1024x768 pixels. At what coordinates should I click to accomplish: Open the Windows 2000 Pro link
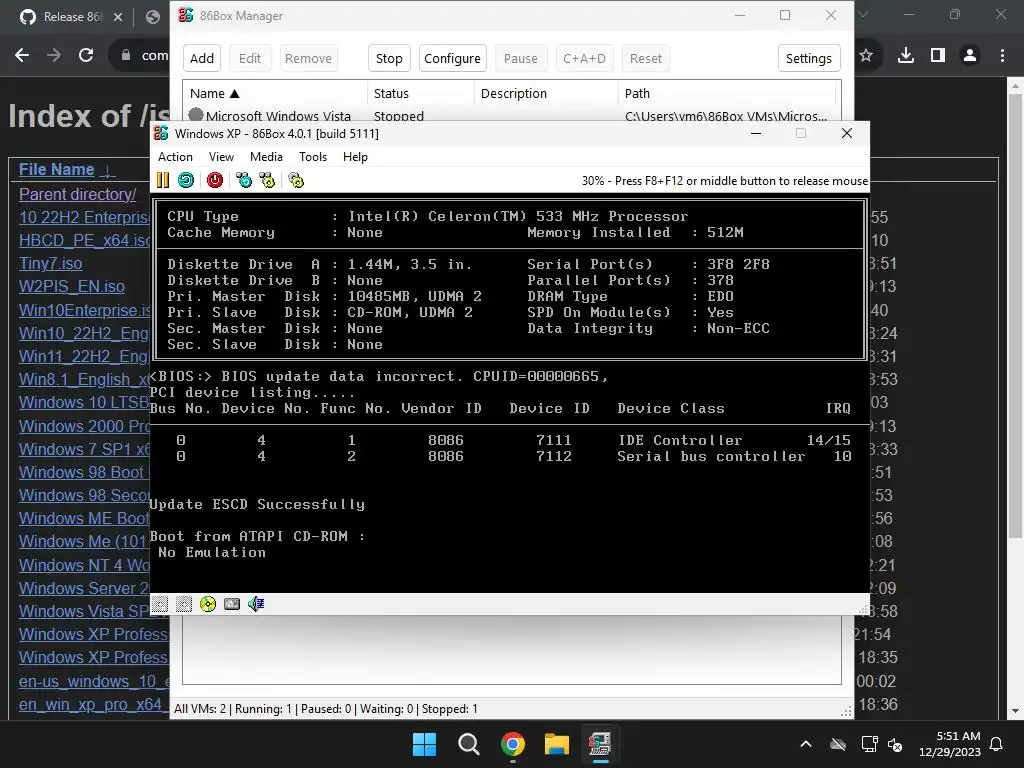point(84,426)
